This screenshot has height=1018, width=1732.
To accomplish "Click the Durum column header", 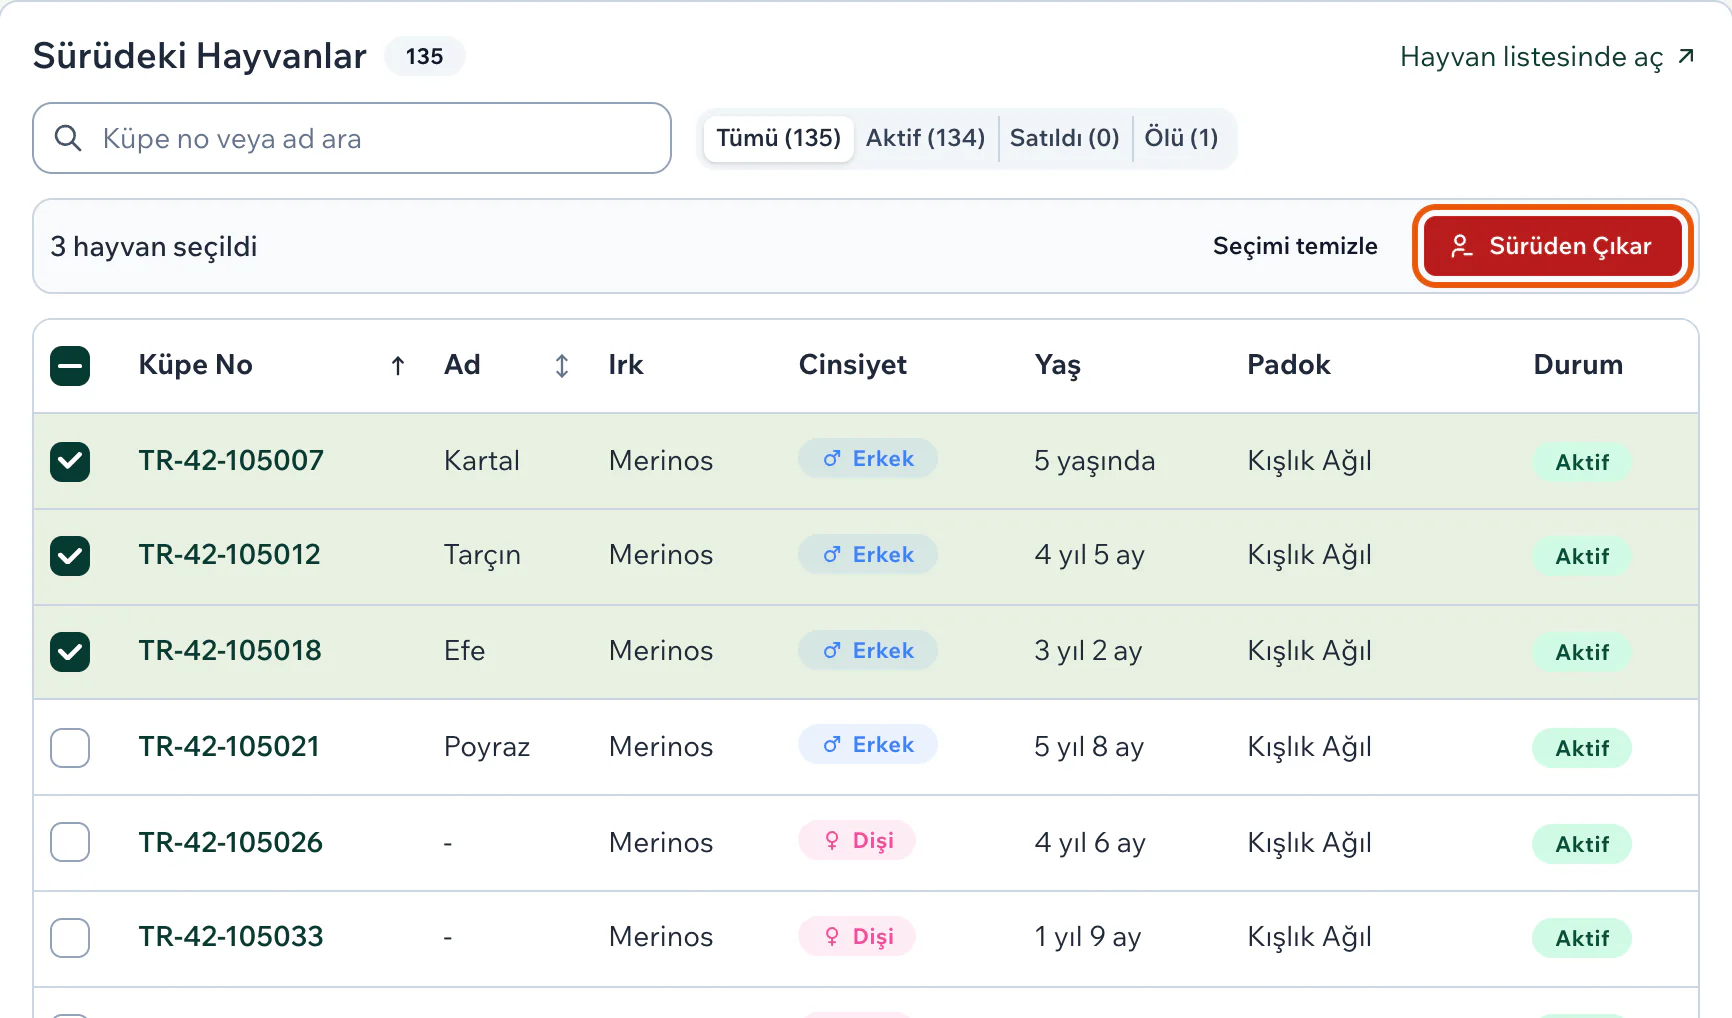I will [1578, 365].
